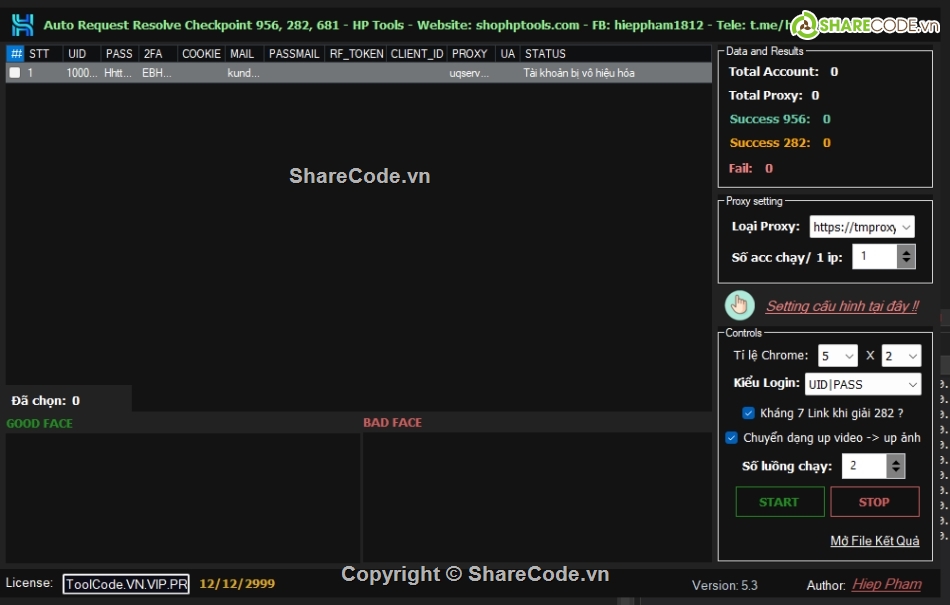Click the license expiry date 12/12/2999
The image size is (950, 605).
[x=237, y=584]
